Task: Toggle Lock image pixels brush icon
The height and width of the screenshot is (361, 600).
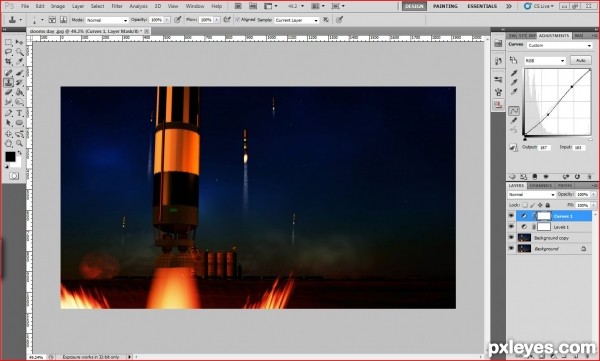Action: coord(533,205)
